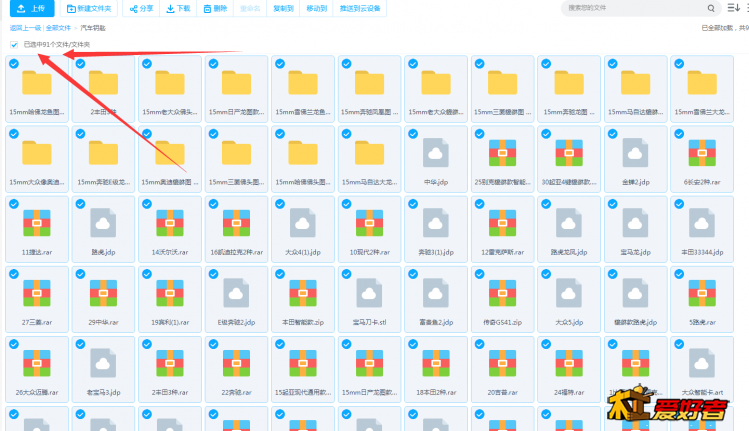Uncheck the 6长安2种.rar file checkbox
Screen dimensions: 749x431
[x=679, y=134]
